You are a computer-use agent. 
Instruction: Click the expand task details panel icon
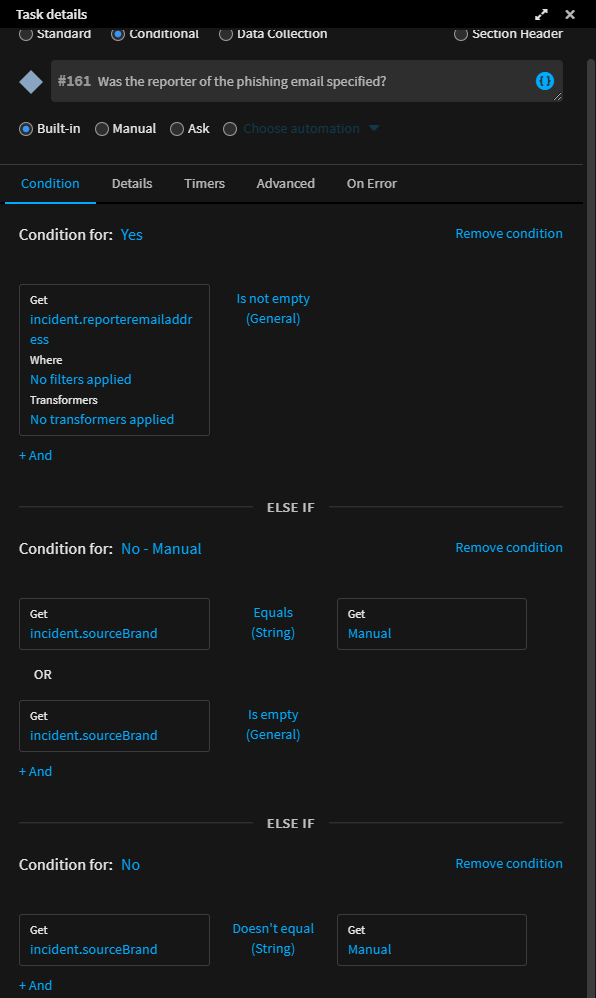(541, 14)
